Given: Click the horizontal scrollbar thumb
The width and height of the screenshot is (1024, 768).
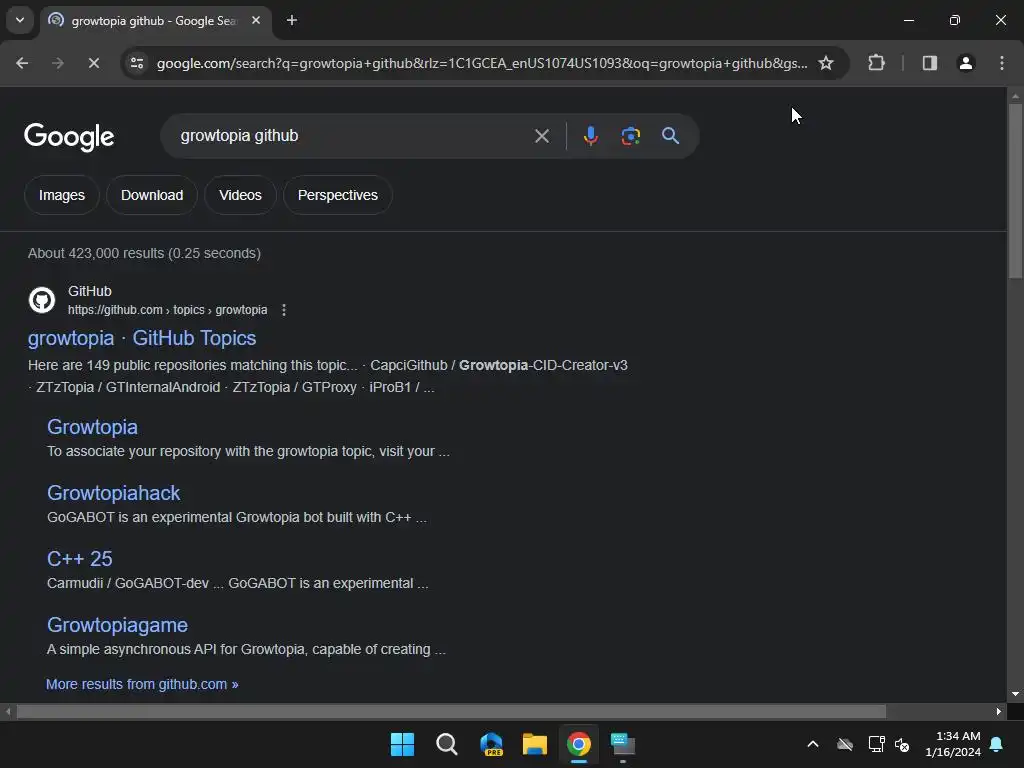Looking at the screenshot, I should click(451, 712).
